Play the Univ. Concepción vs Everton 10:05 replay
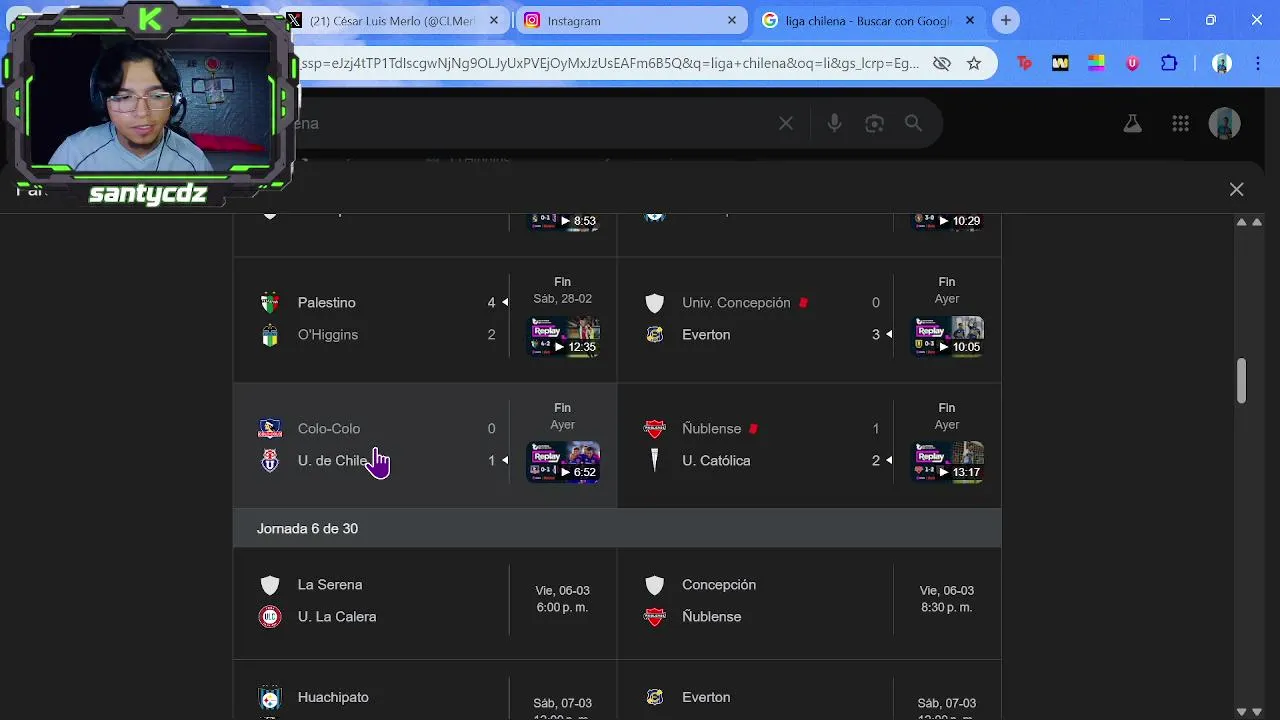 point(947,336)
